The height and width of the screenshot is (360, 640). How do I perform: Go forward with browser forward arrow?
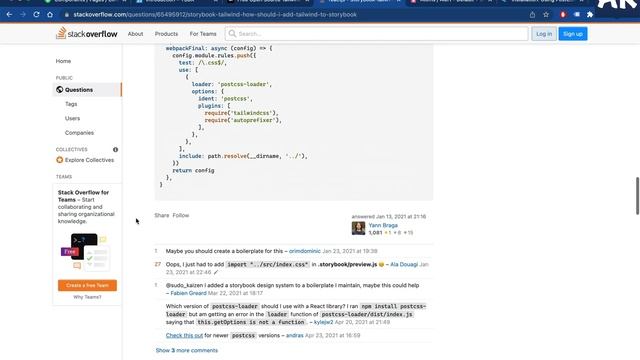pyautogui.click(x=23, y=15)
